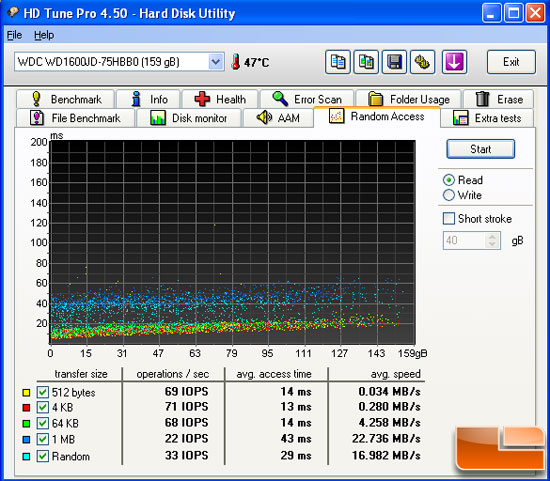Uncheck the 64 KB transfer size
This screenshot has height=481, width=550.
click(x=43, y=423)
